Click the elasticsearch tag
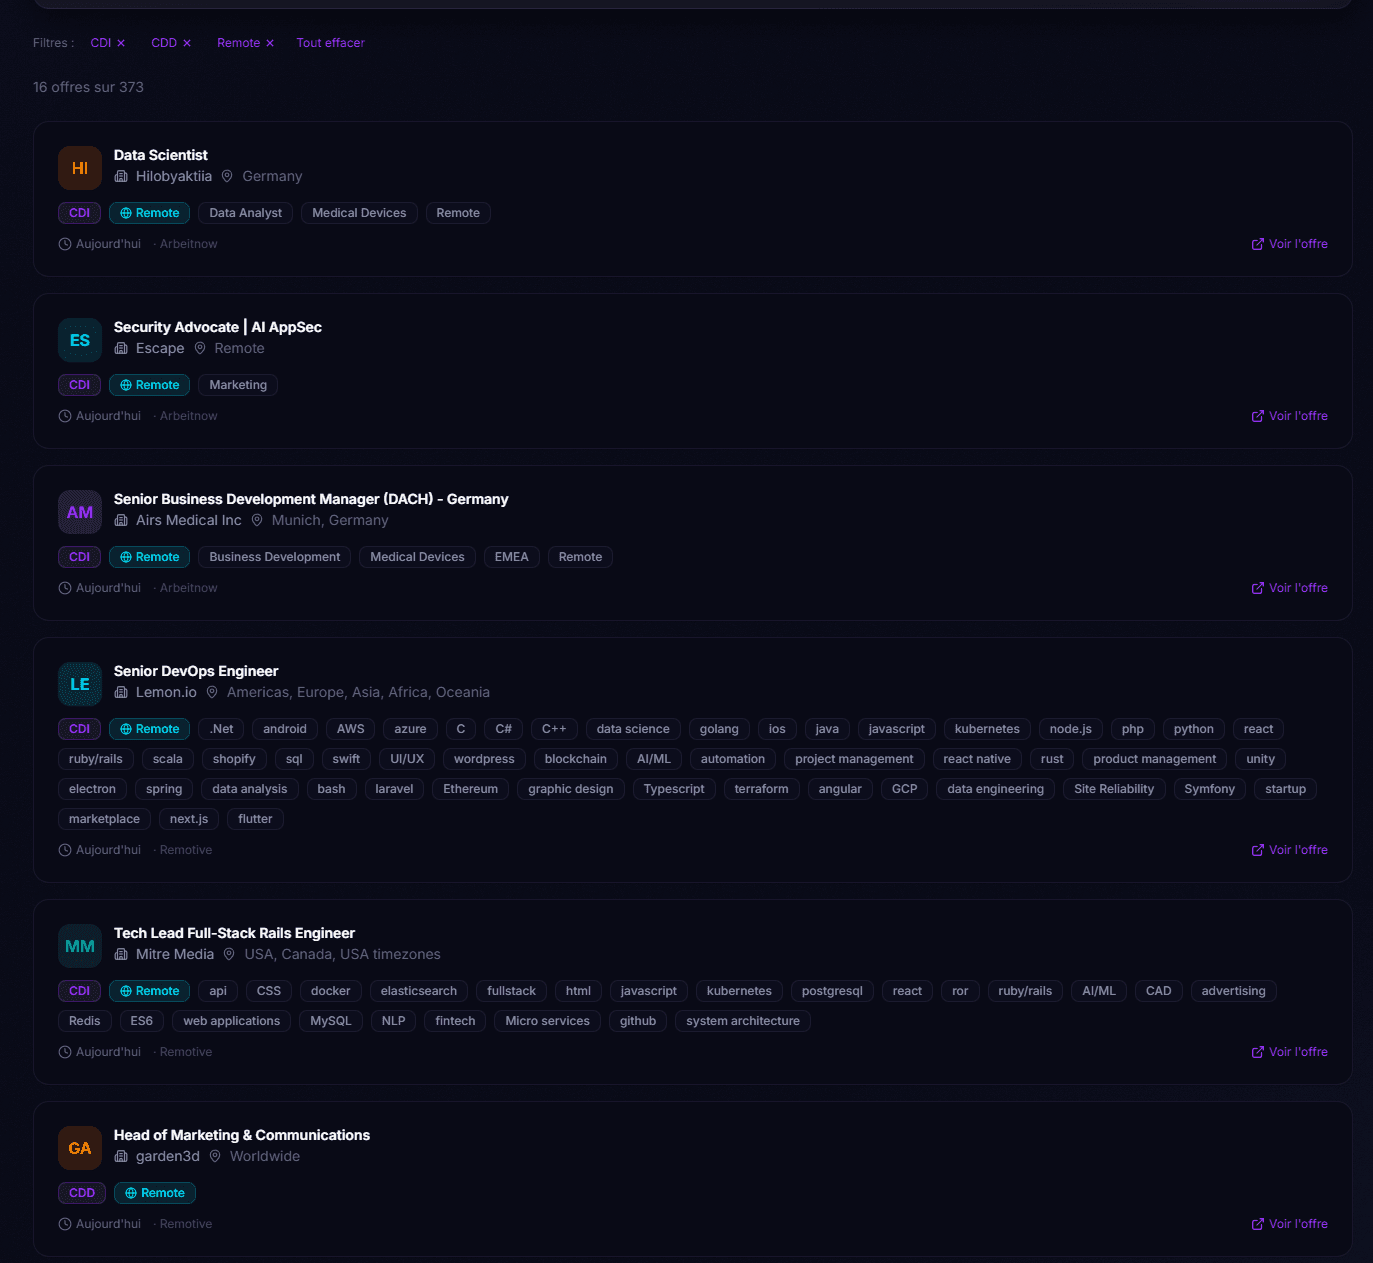The height and width of the screenshot is (1263, 1373). point(419,991)
